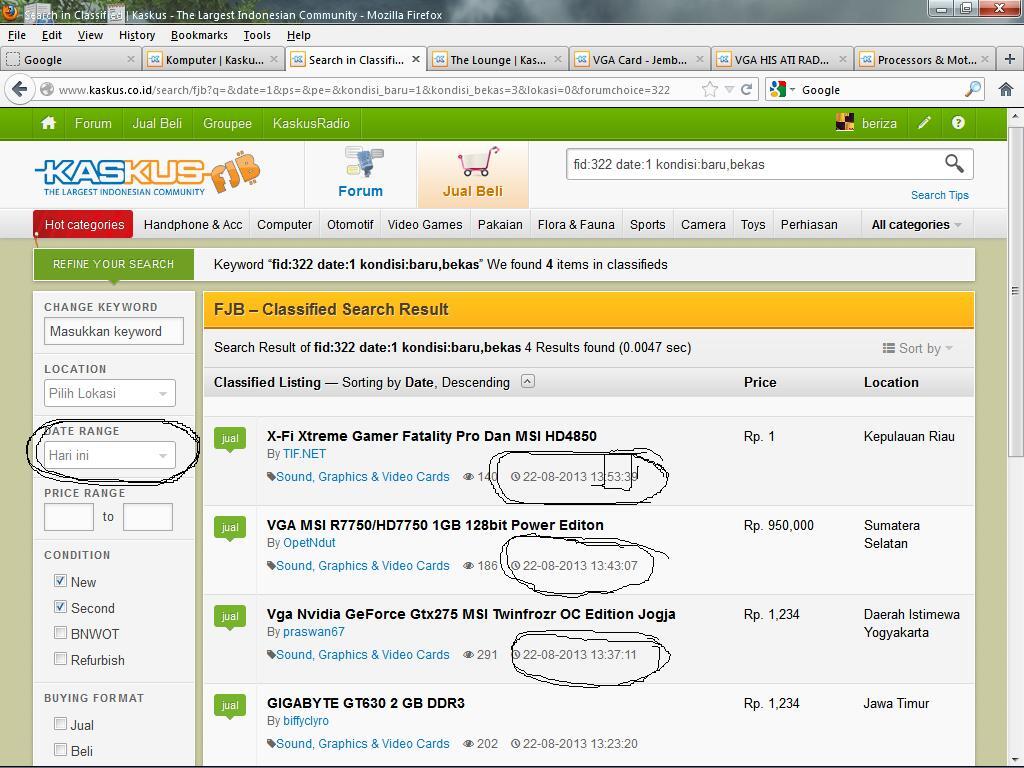The width and height of the screenshot is (1024, 768).
Task: Open the Handphone & Acc category
Action: coord(193,225)
